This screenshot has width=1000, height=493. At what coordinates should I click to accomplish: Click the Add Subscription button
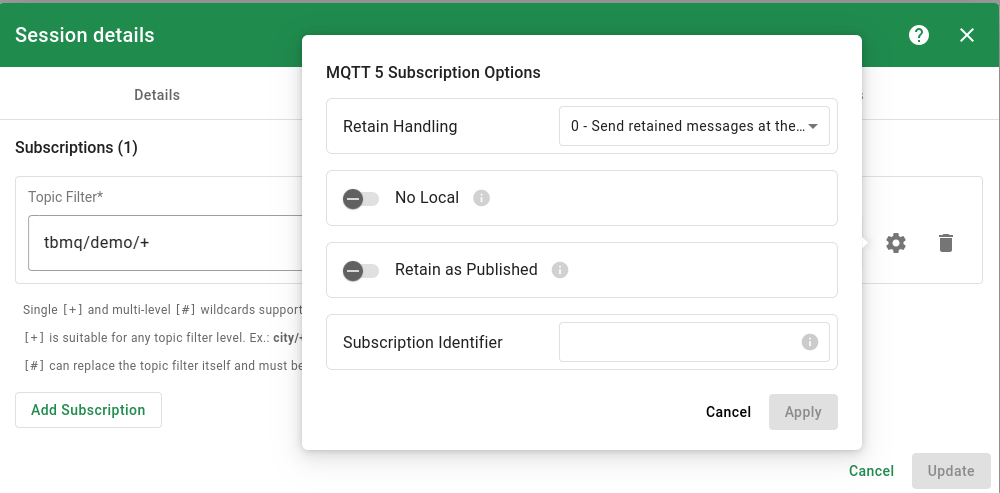(x=88, y=410)
